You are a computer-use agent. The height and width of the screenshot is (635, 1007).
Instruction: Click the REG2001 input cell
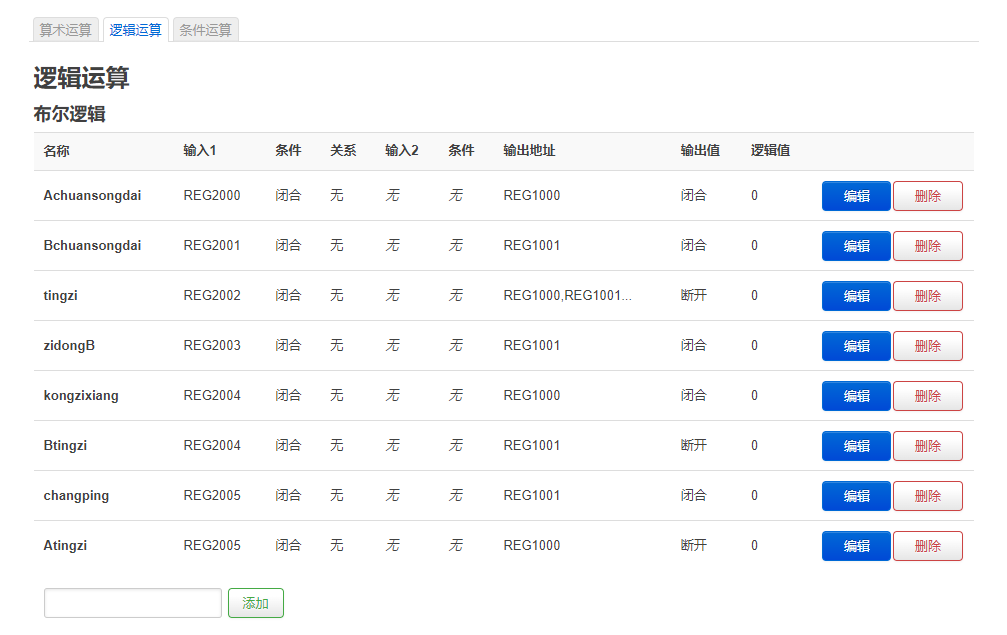[x=212, y=245]
